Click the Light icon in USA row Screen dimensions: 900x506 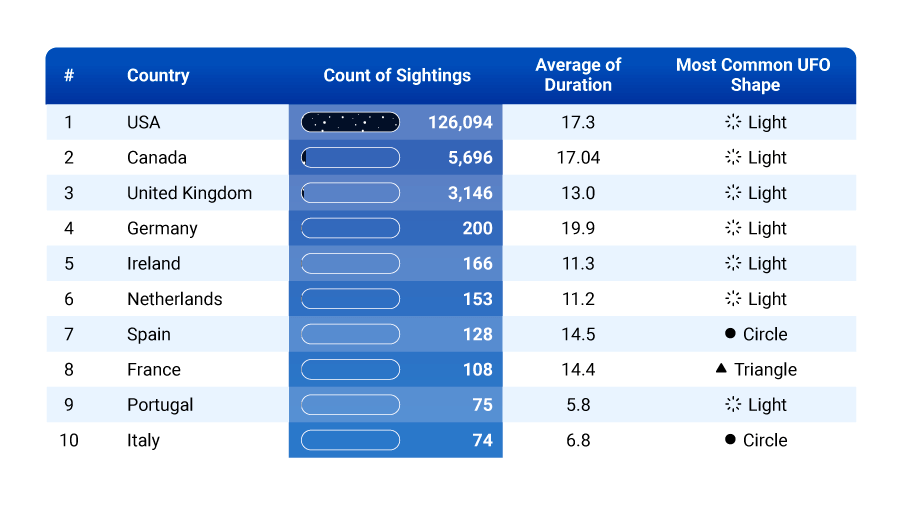click(733, 122)
